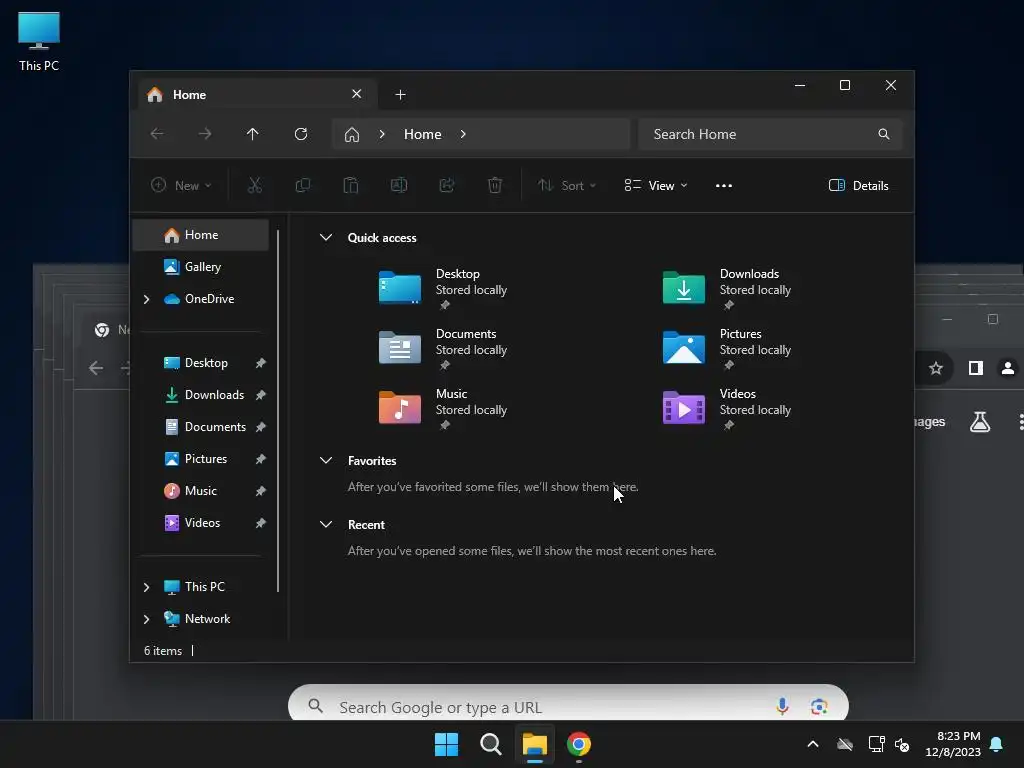Image resolution: width=1024 pixels, height=768 pixels.
Task: Toggle the Details pane
Action: pyautogui.click(x=858, y=185)
